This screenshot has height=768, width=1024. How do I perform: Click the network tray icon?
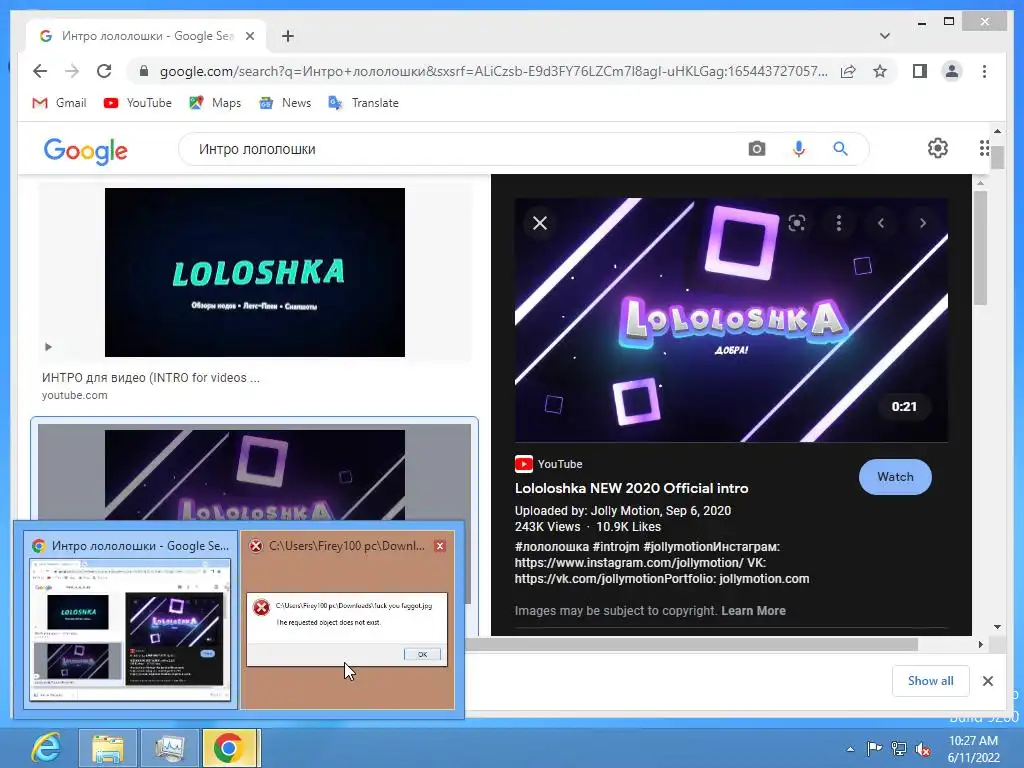[x=899, y=748]
